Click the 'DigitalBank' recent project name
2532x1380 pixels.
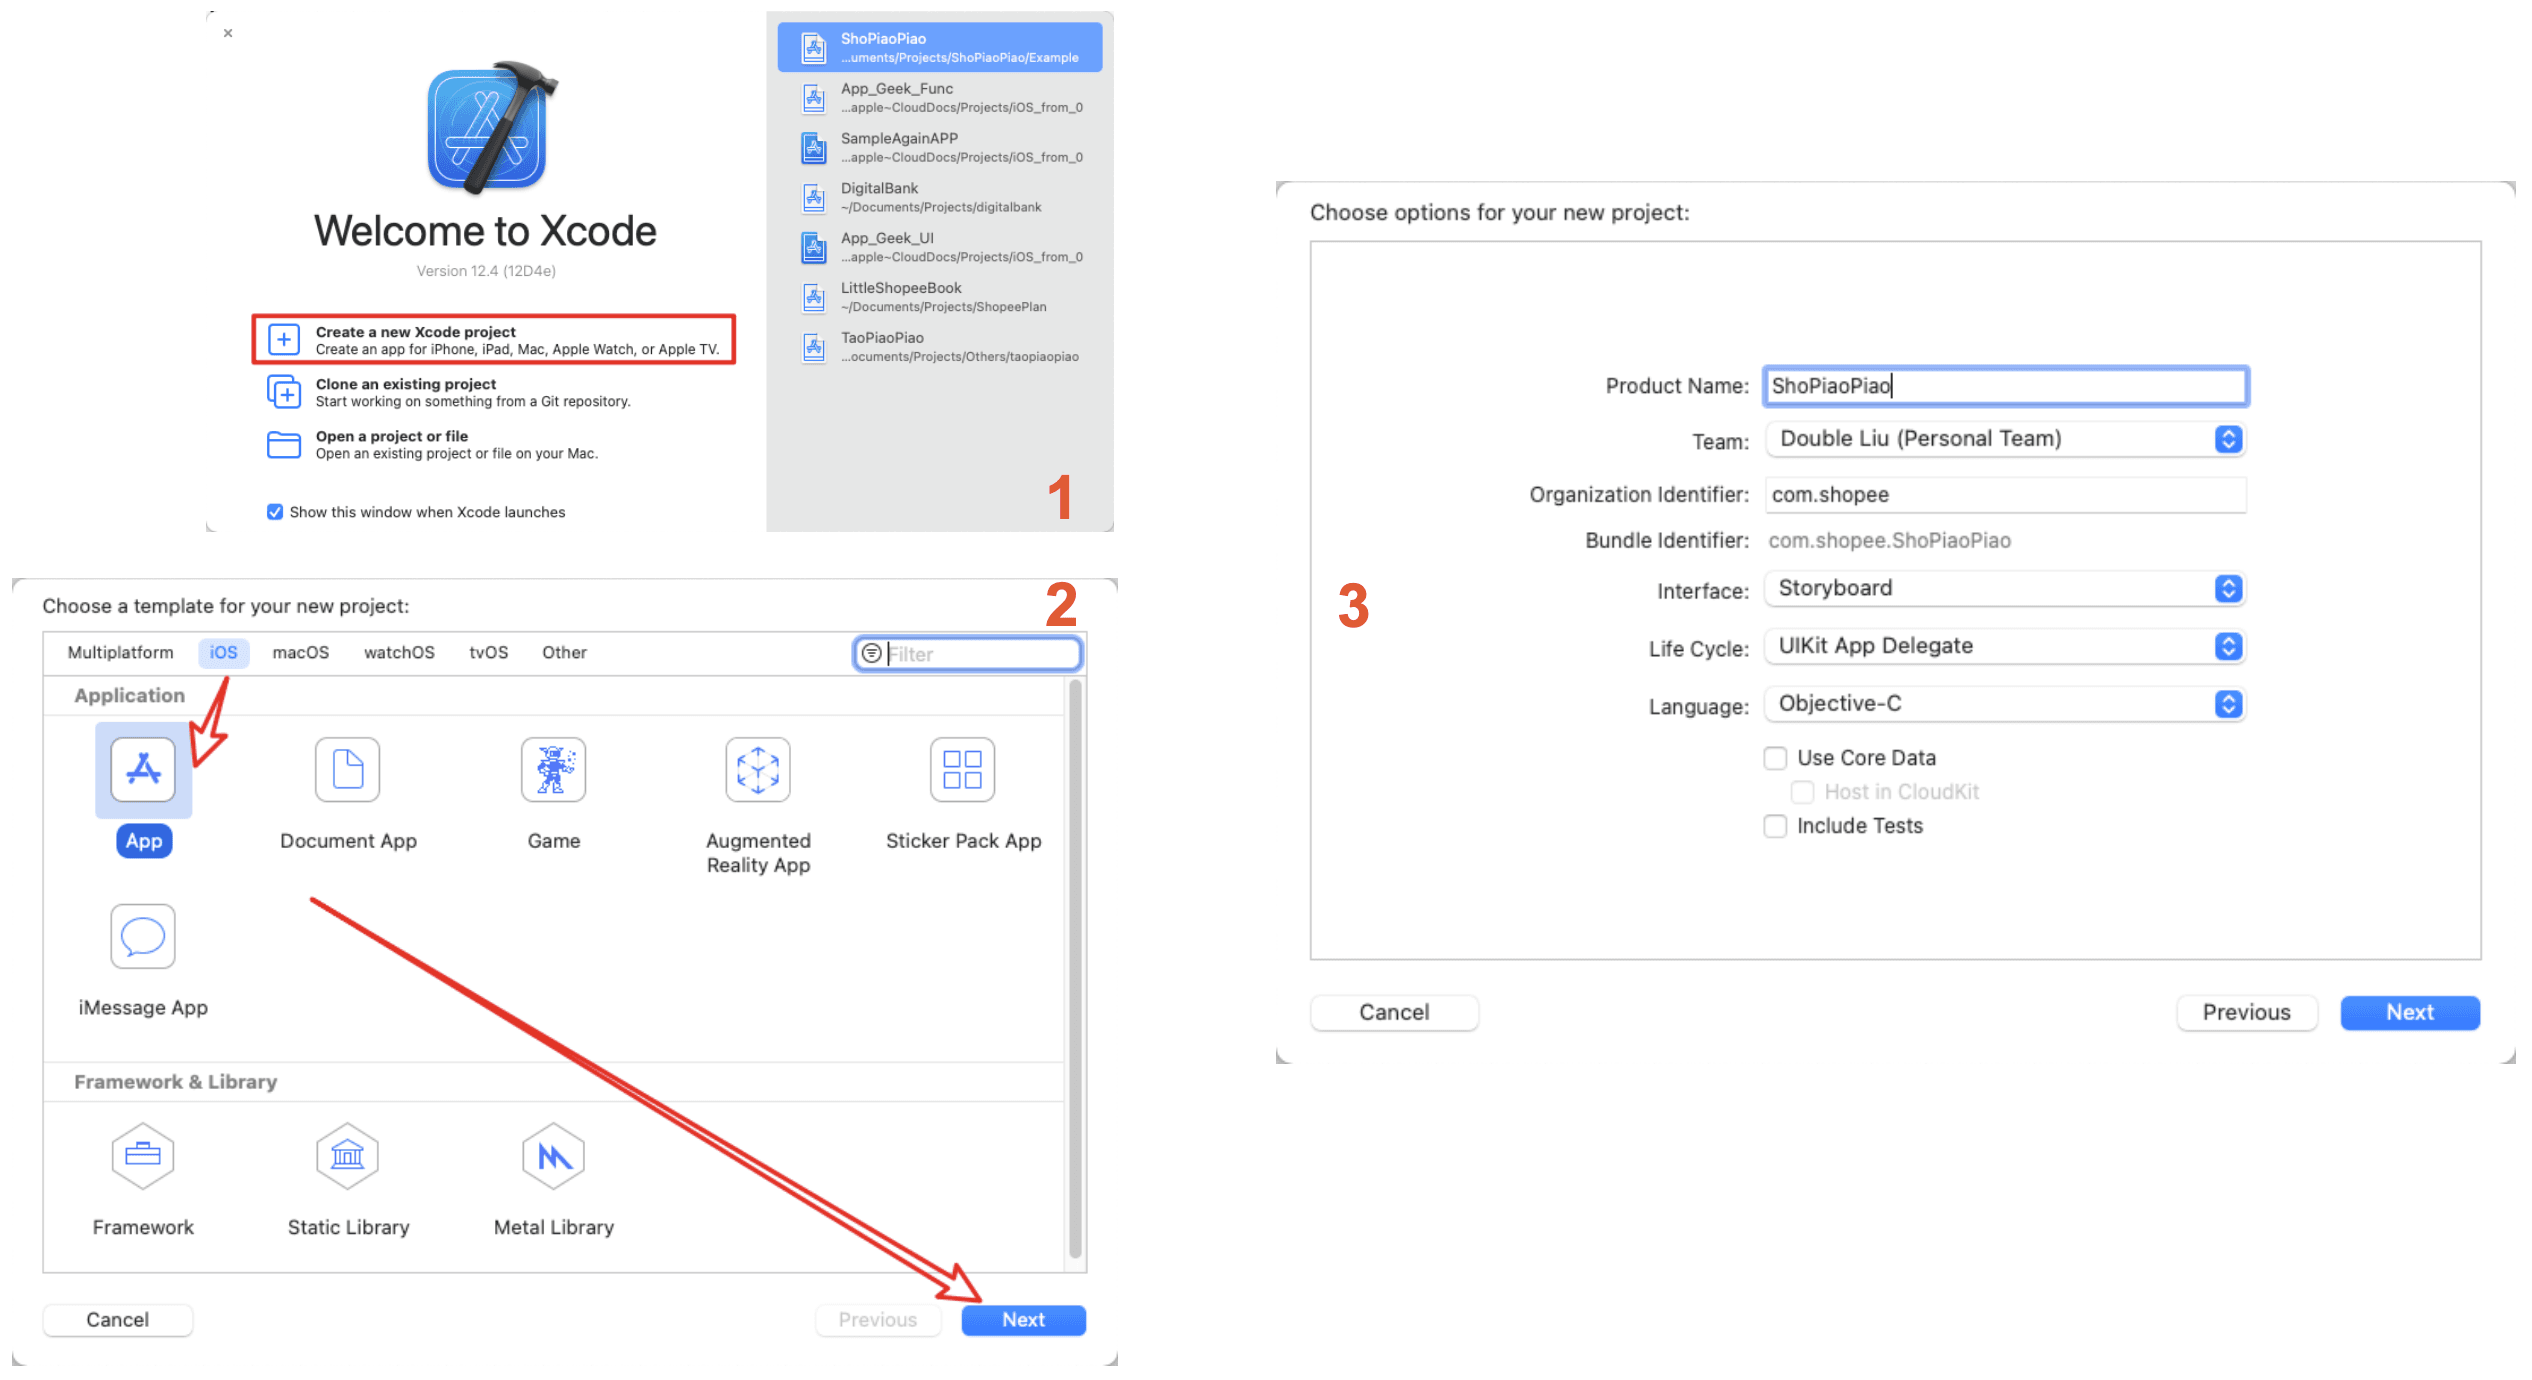879,188
